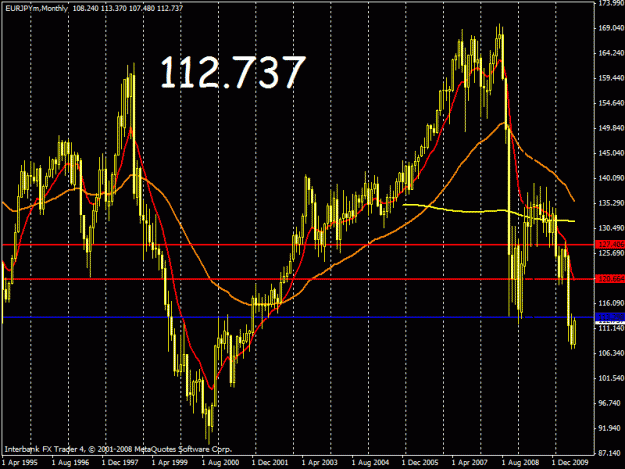Viewport: 625px width, 469px height.
Task: Click the 106.340 price axis label
Action: pos(611,353)
